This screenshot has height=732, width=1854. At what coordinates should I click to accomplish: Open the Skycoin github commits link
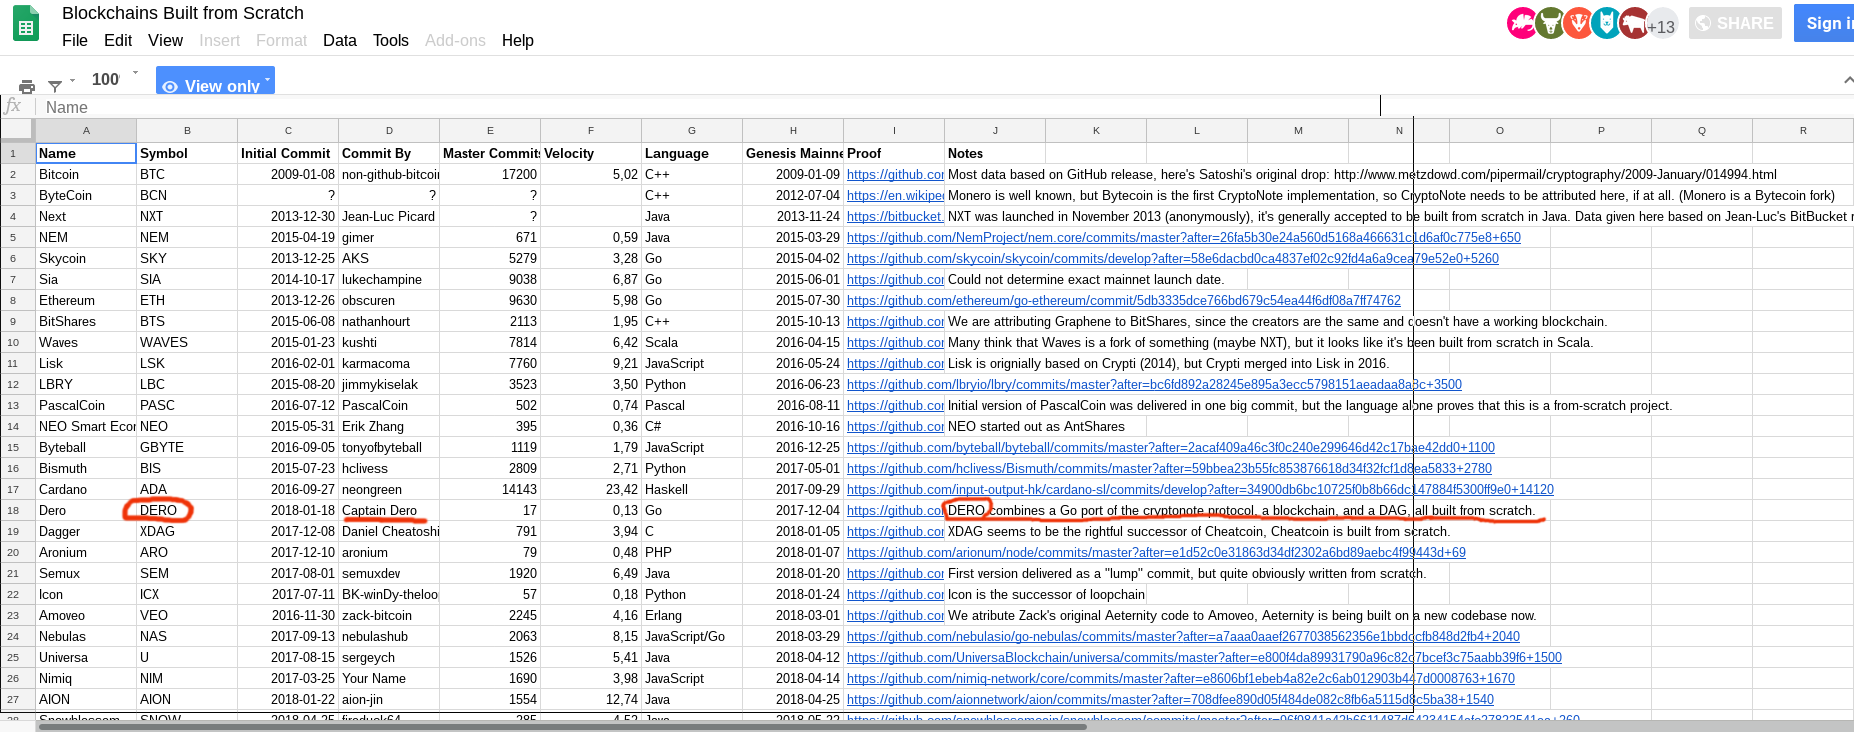pos(1172,258)
